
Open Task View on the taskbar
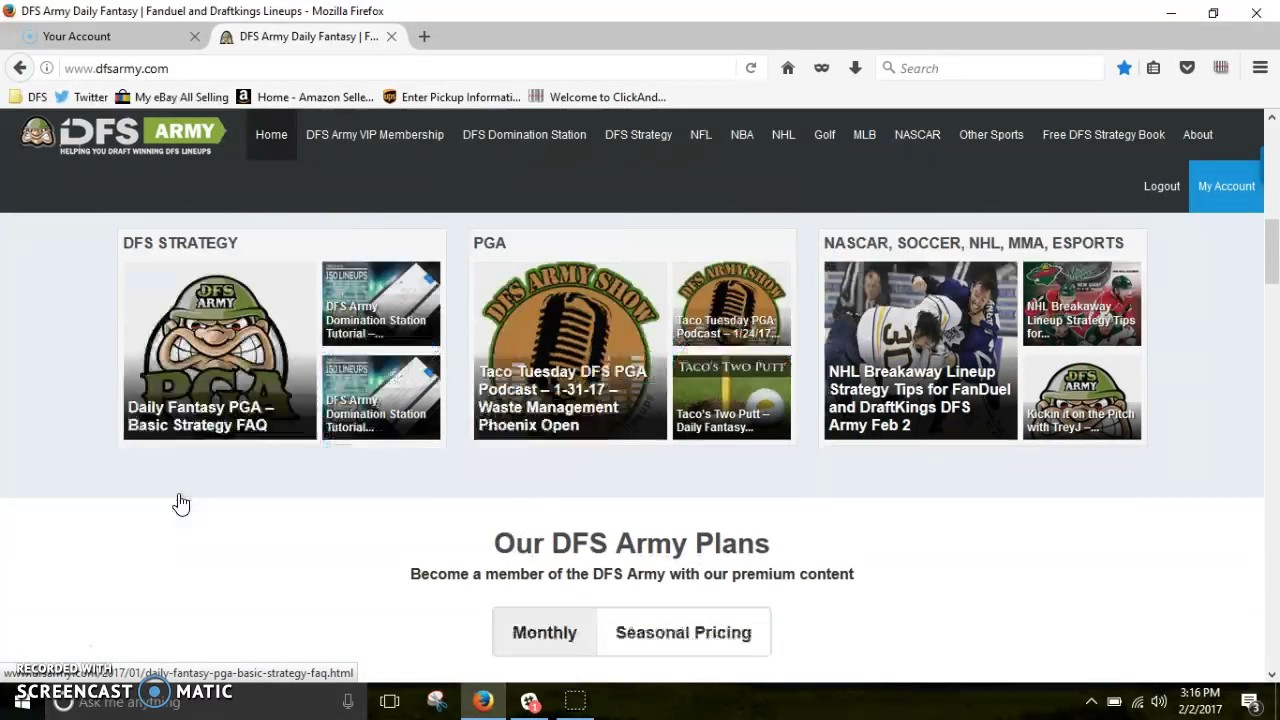390,701
